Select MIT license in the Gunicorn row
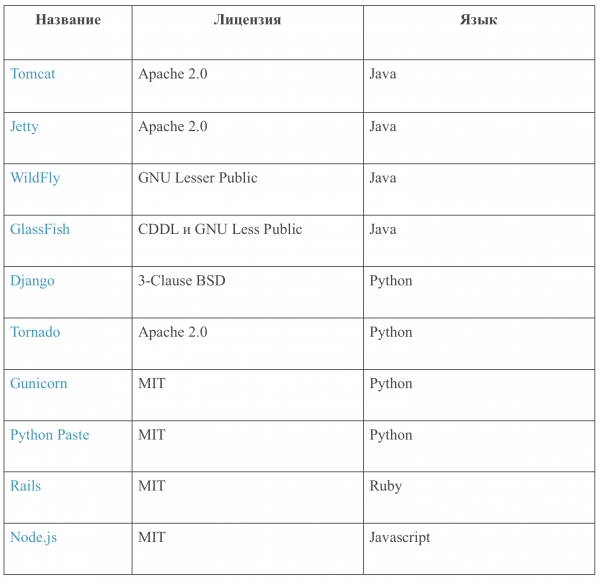 click(x=152, y=384)
